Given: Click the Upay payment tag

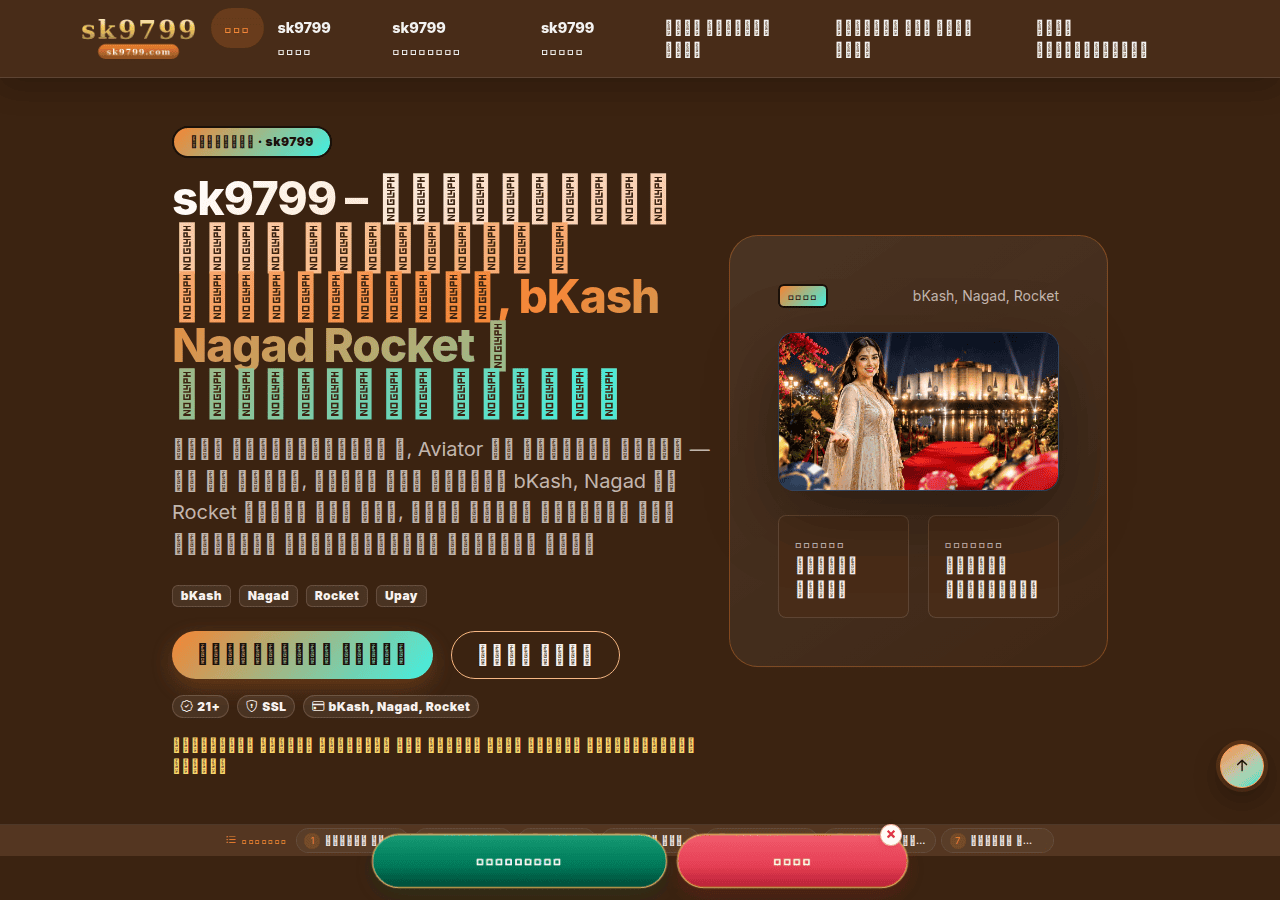Looking at the screenshot, I should [x=401, y=596].
